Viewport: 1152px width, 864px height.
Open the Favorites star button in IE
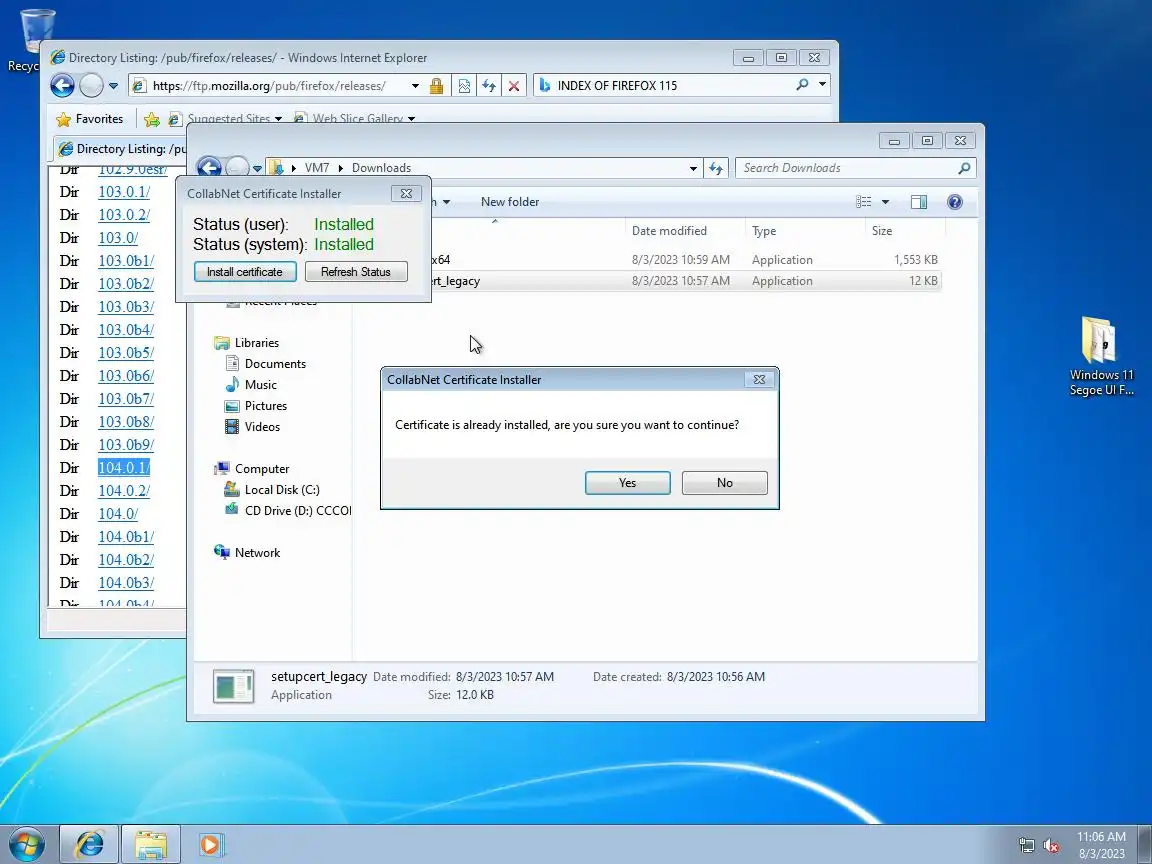pyautogui.click(x=90, y=119)
